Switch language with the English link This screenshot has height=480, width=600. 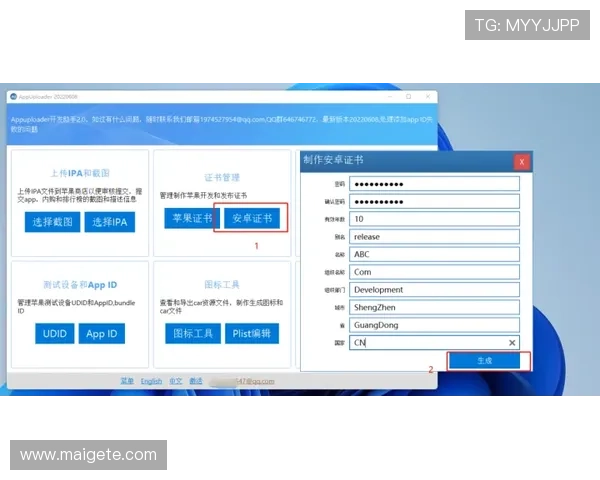click(151, 381)
